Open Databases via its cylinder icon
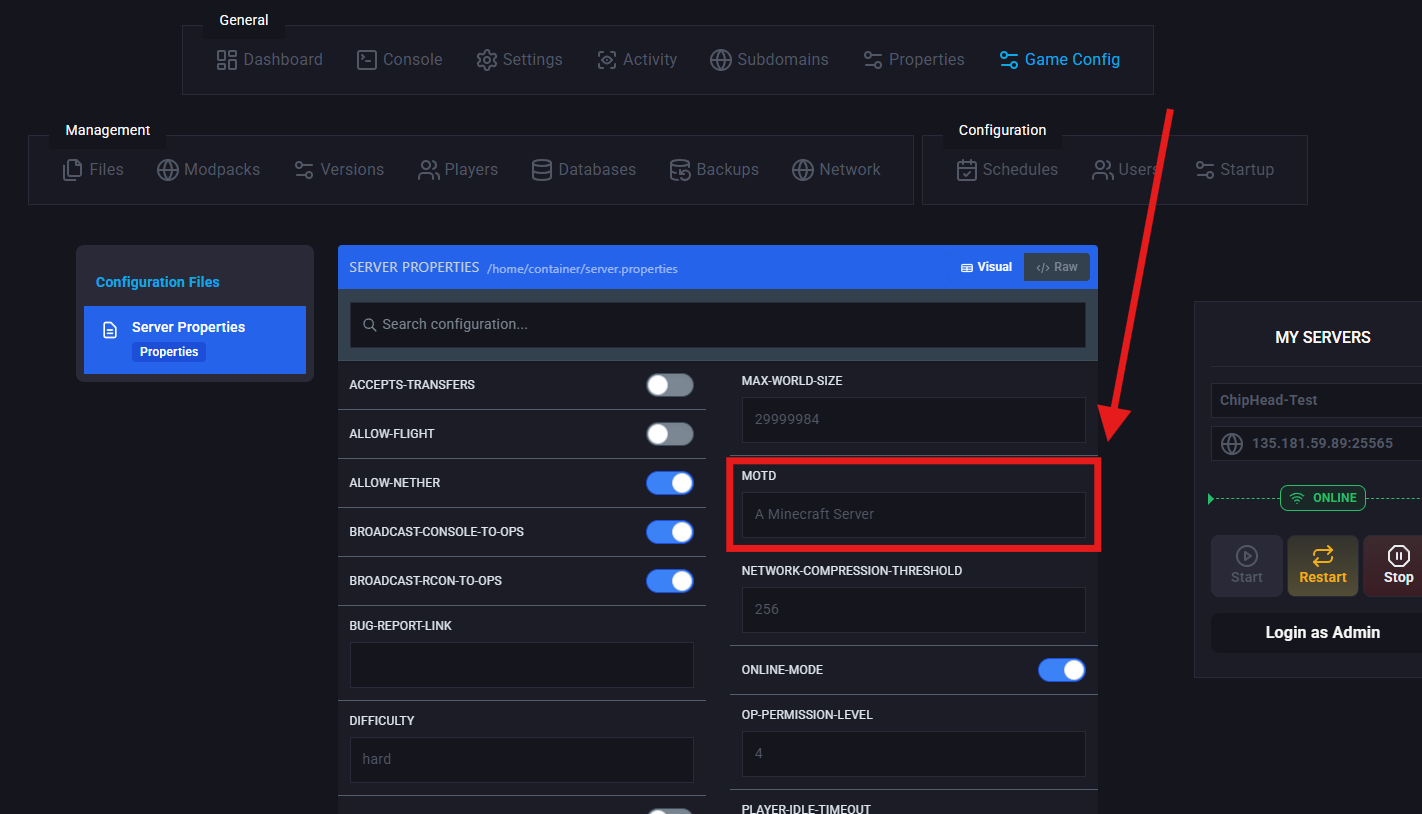 (542, 170)
